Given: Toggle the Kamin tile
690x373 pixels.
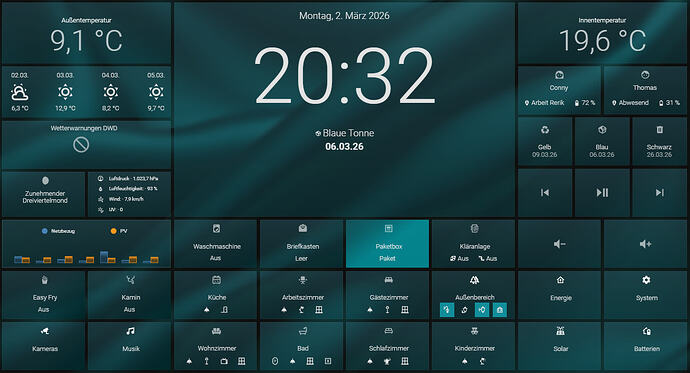Looking at the screenshot, I should click(130, 295).
